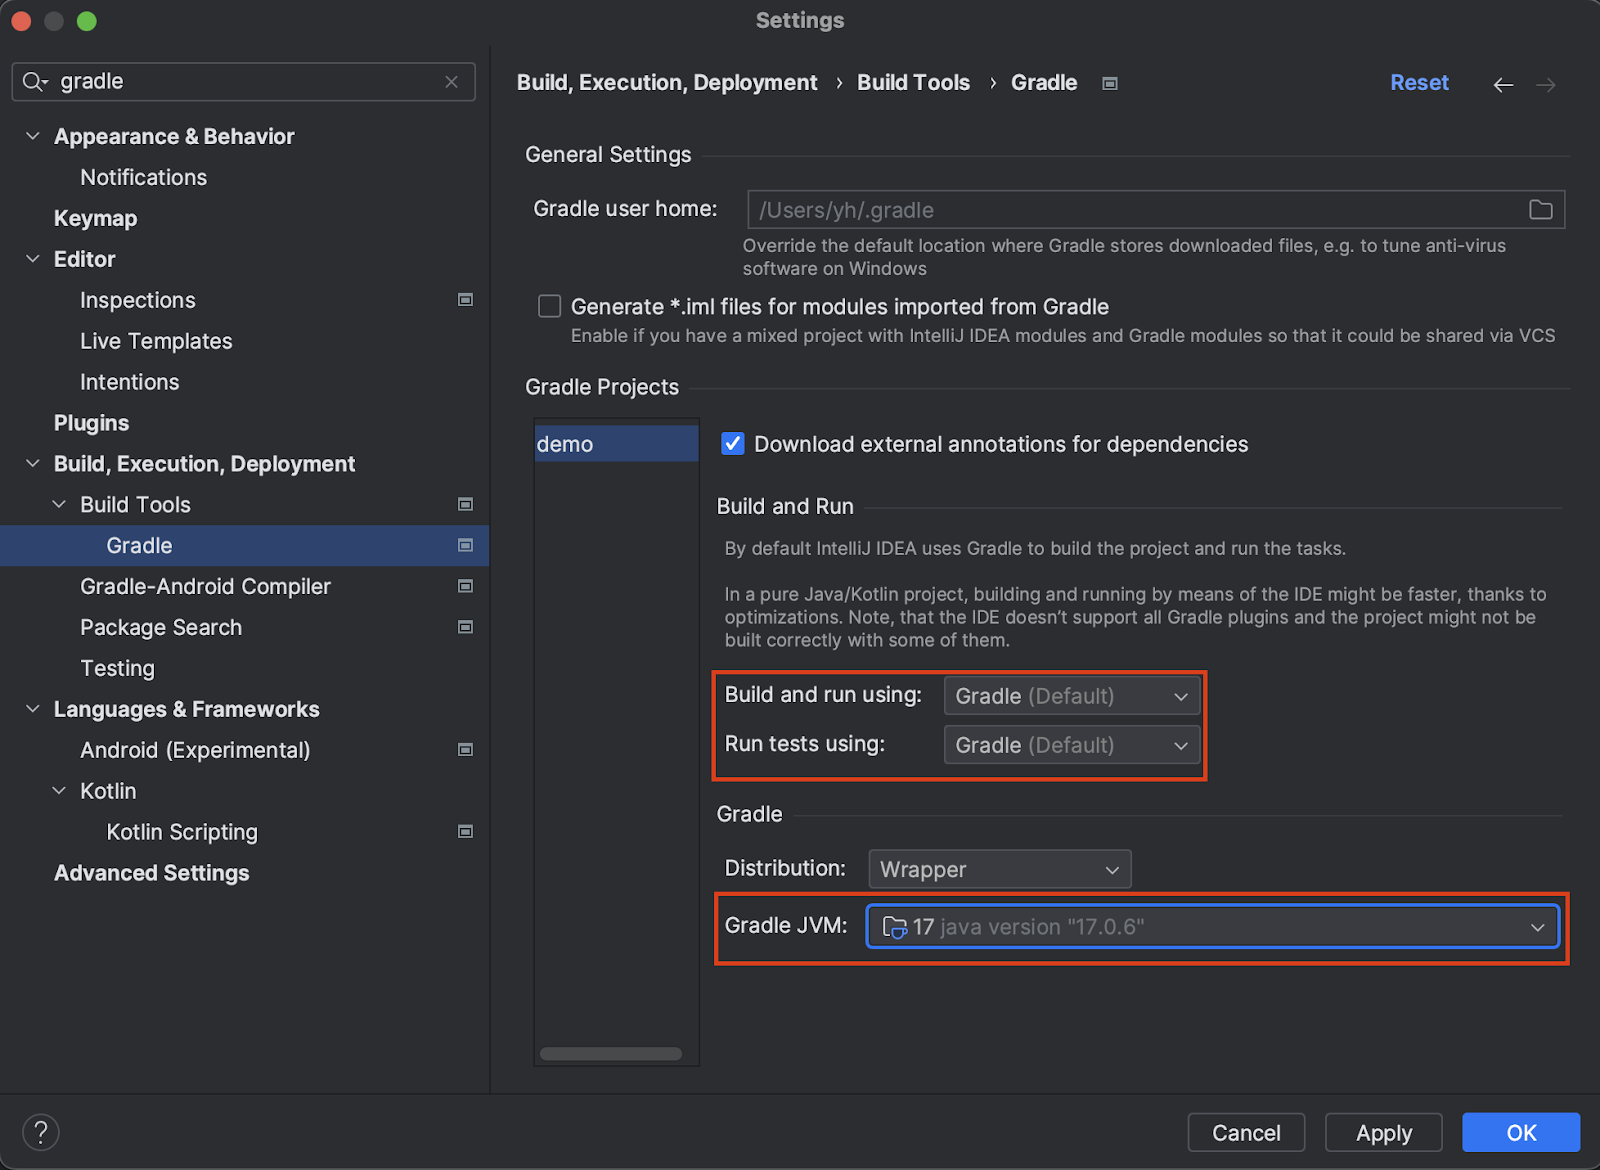This screenshot has width=1600, height=1170.
Task: Go back with the left arrow
Action: 1503,85
